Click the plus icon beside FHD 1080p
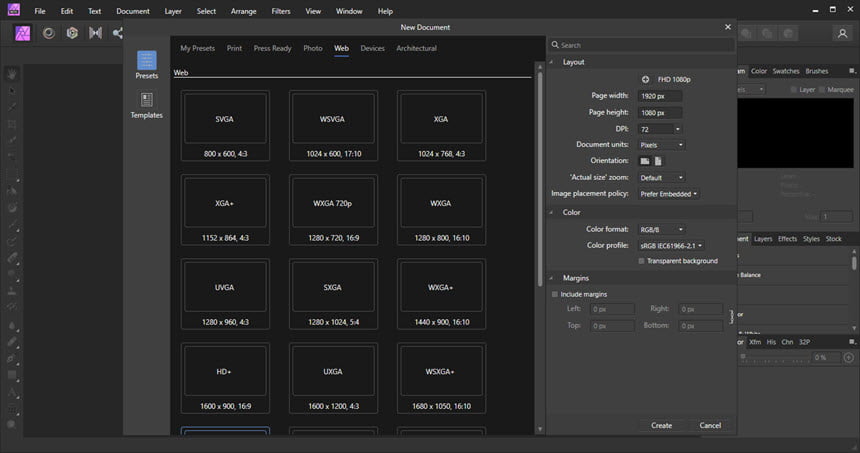The width and height of the screenshot is (860, 453). (x=646, y=80)
